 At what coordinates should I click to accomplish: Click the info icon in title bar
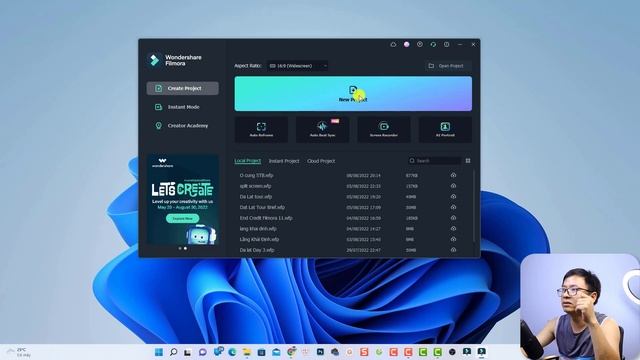447,44
